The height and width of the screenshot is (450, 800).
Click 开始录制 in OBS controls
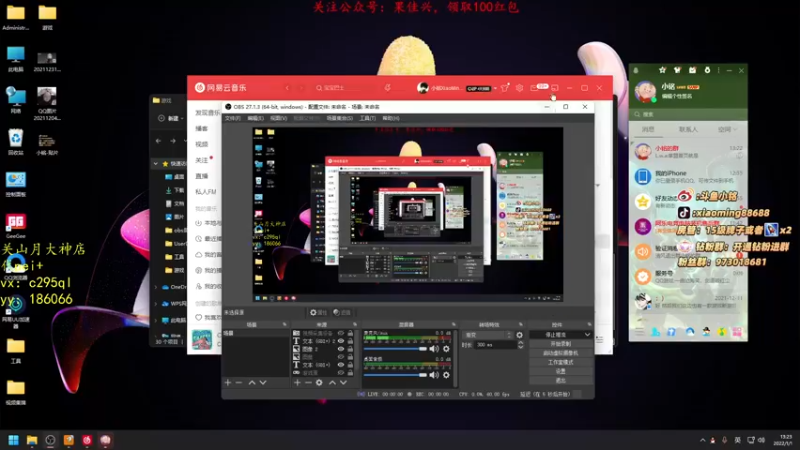[x=561, y=344]
